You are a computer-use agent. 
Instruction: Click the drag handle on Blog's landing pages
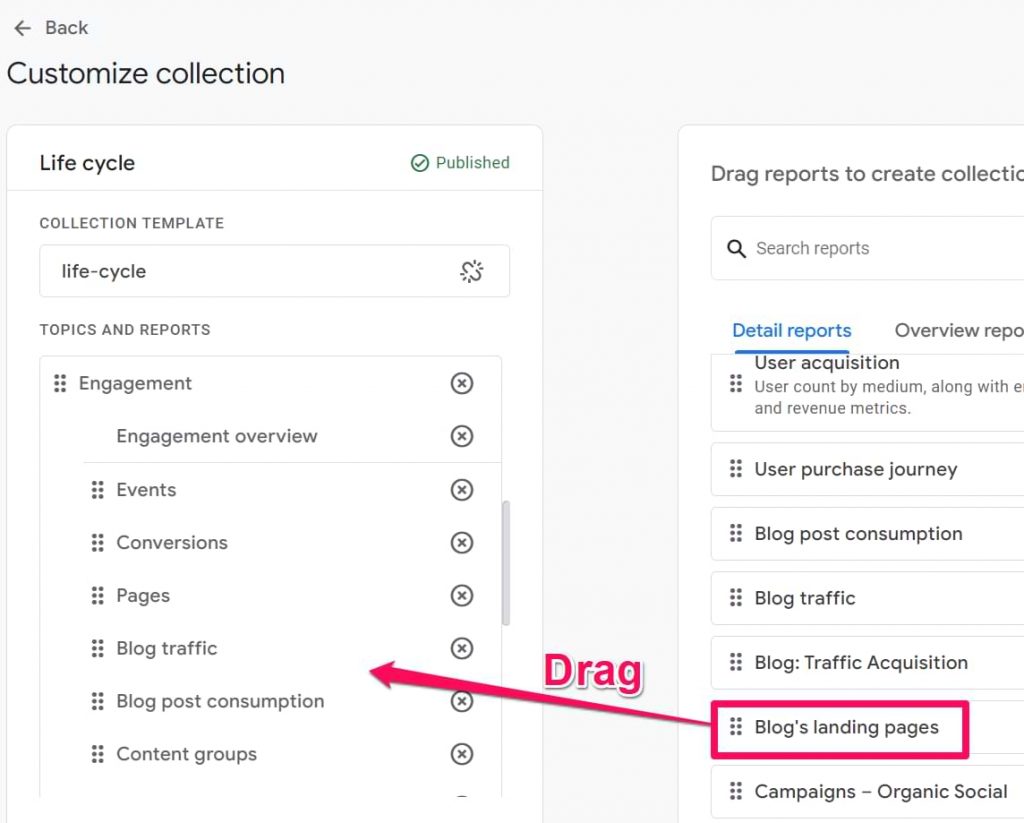(x=734, y=729)
